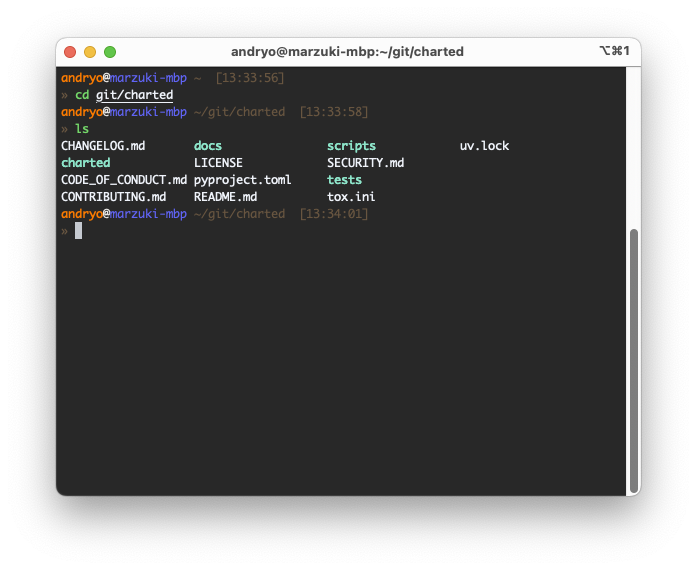The width and height of the screenshot is (697, 570).
Task: Click the LICENSE file name
Action: [x=218, y=163]
